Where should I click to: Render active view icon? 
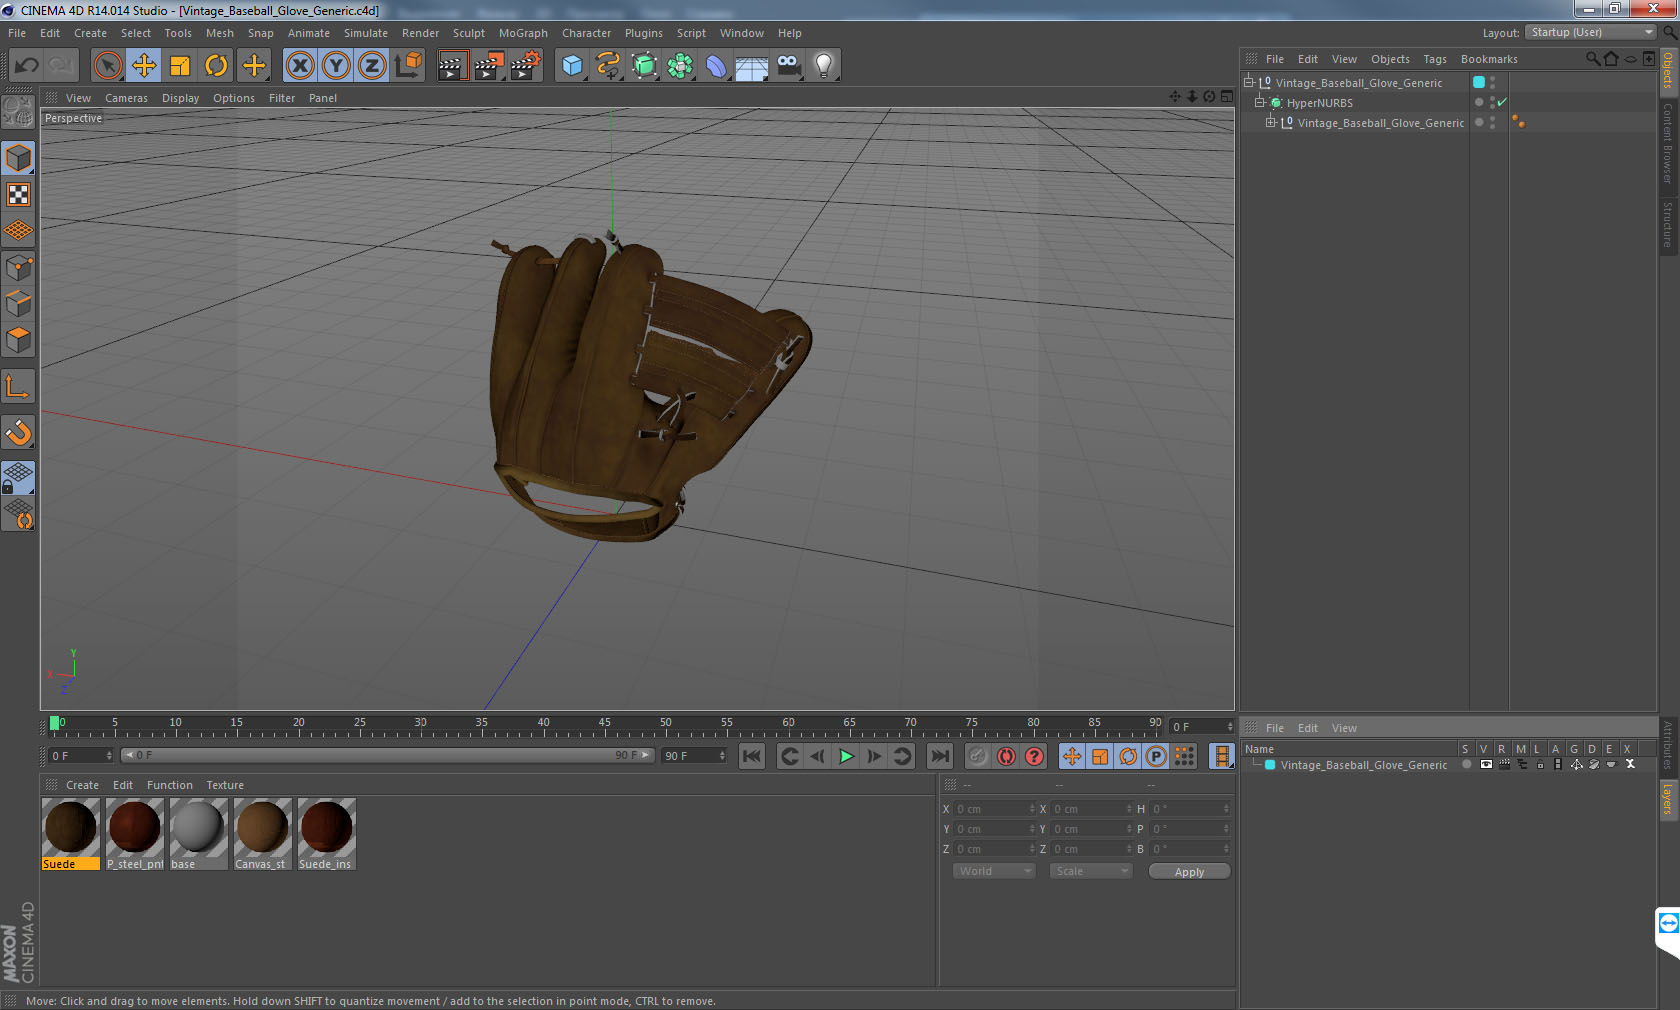[452, 66]
